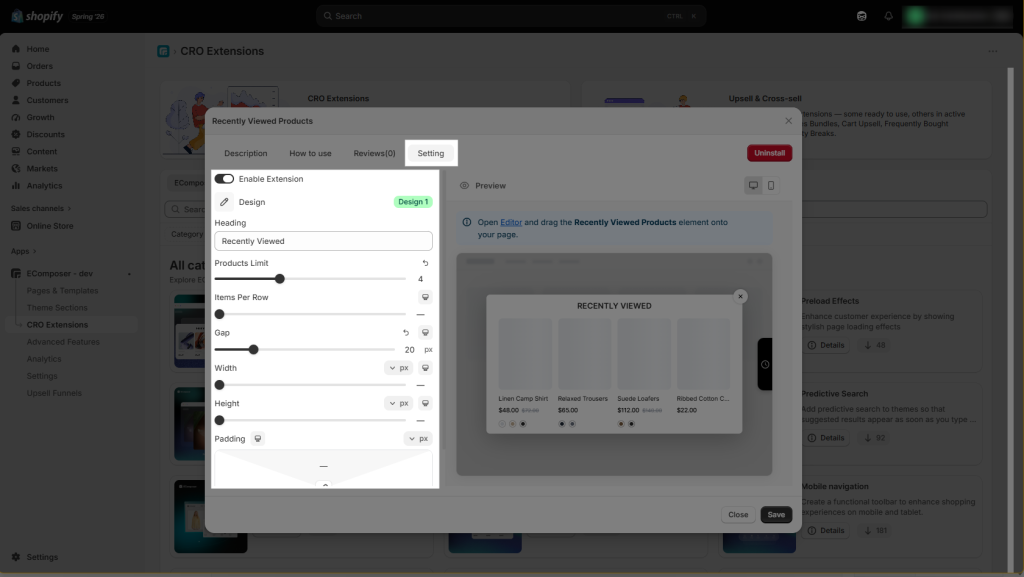
Task: Open Advanced Features under EComposer
Action: click(x=63, y=341)
